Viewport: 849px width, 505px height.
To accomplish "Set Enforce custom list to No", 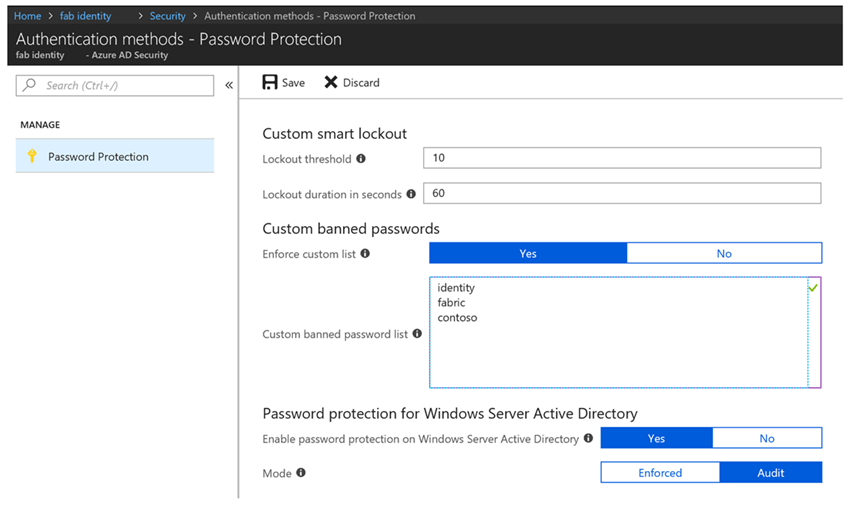I will (724, 254).
